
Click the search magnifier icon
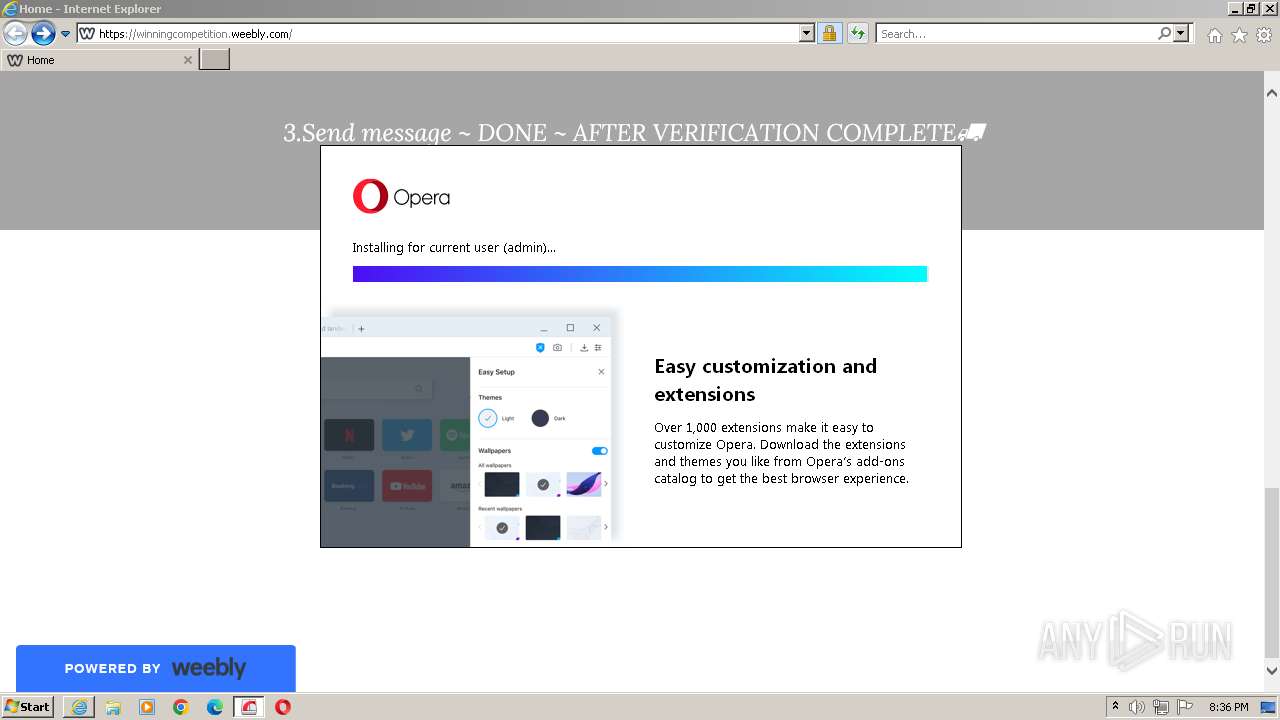(1164, 34)
